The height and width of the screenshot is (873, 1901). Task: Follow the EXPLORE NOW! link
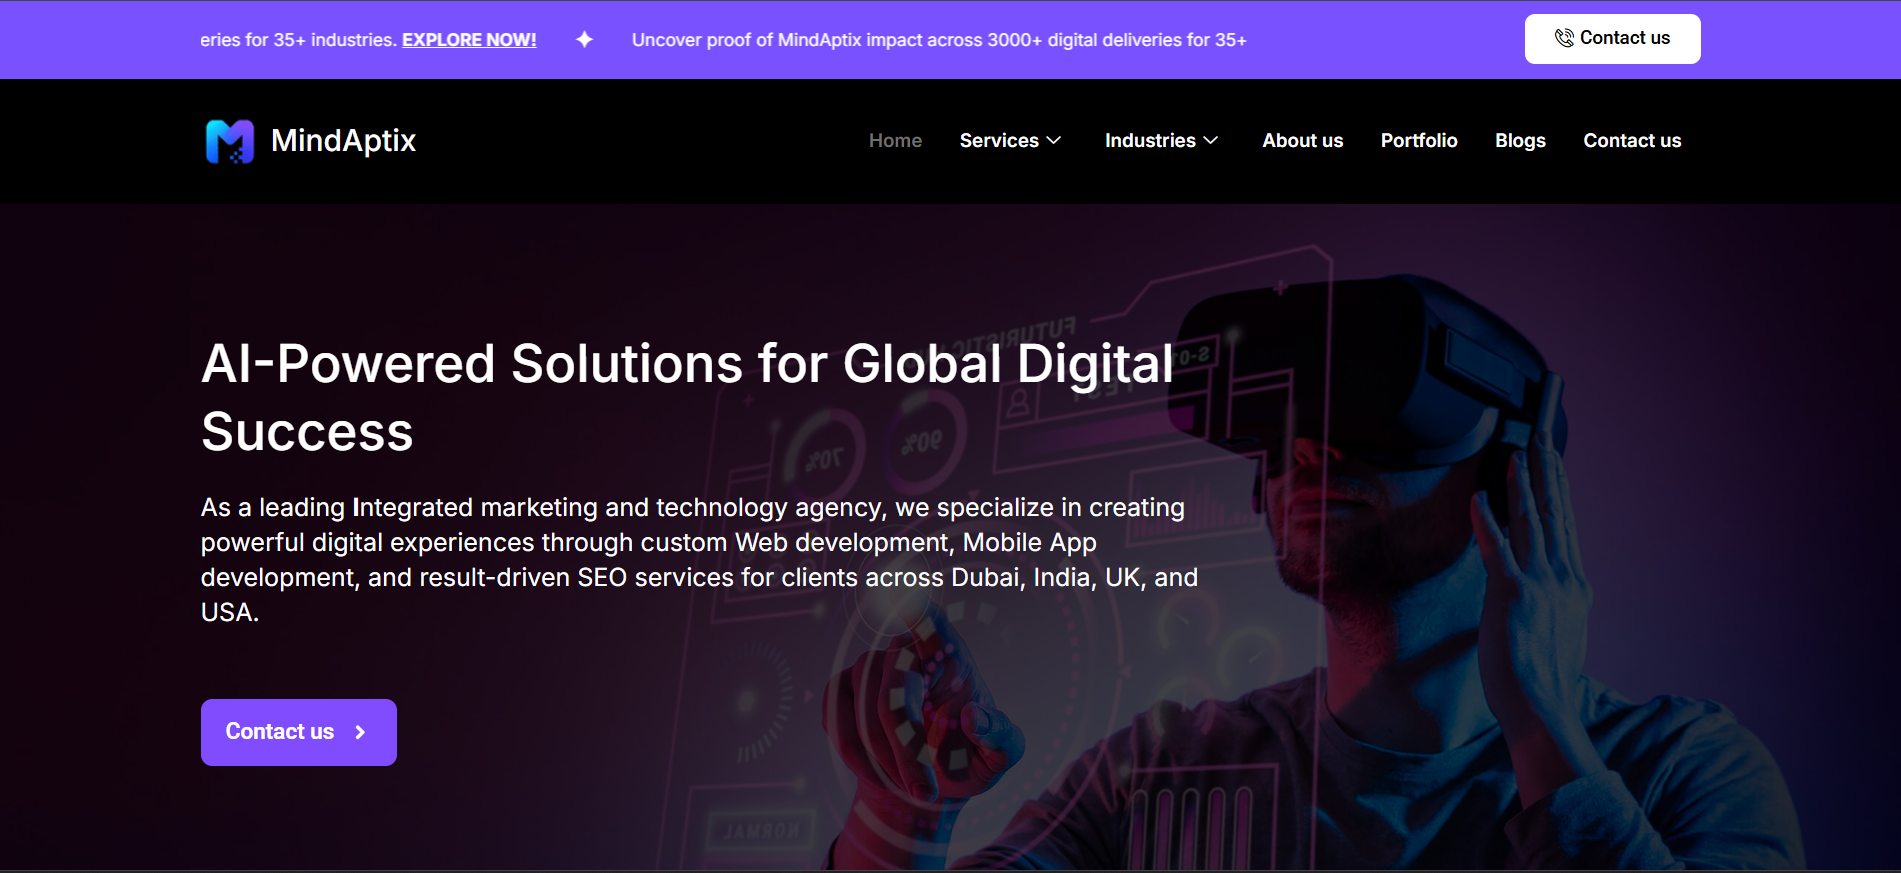point(469,40)
